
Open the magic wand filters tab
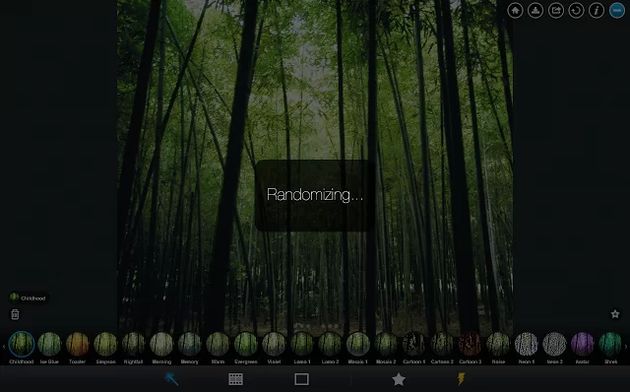tap(172, 379)
